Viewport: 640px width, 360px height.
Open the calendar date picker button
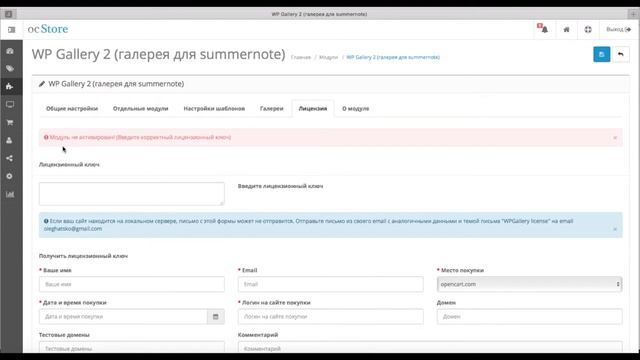click(216, 316)
